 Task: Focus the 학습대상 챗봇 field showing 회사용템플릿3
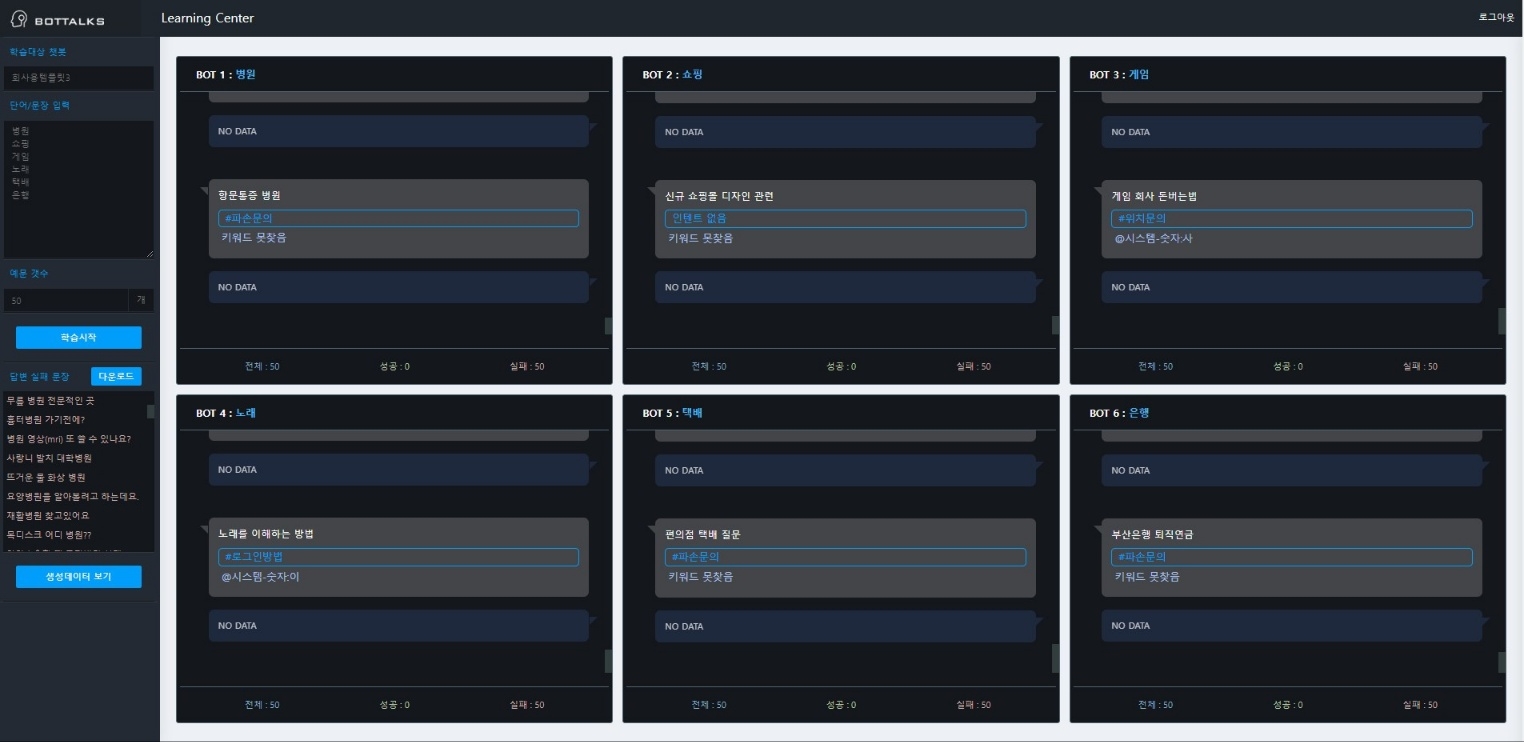point(78,78)
